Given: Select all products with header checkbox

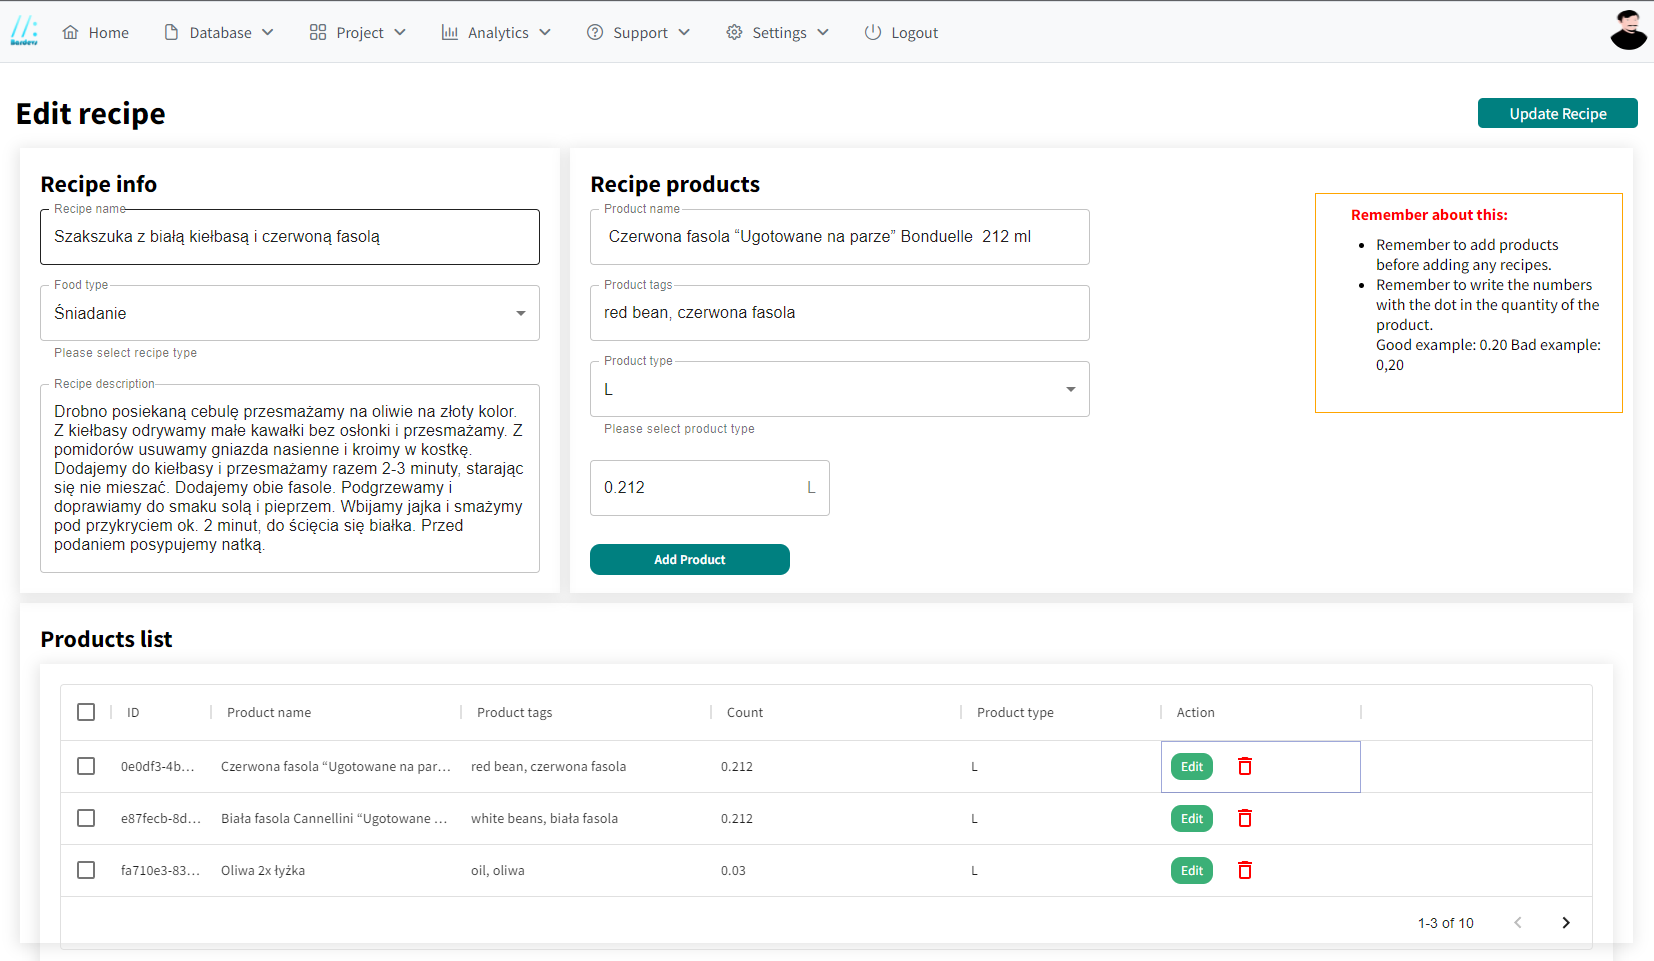Looking at the screenshot, I should tap(86, 712).
